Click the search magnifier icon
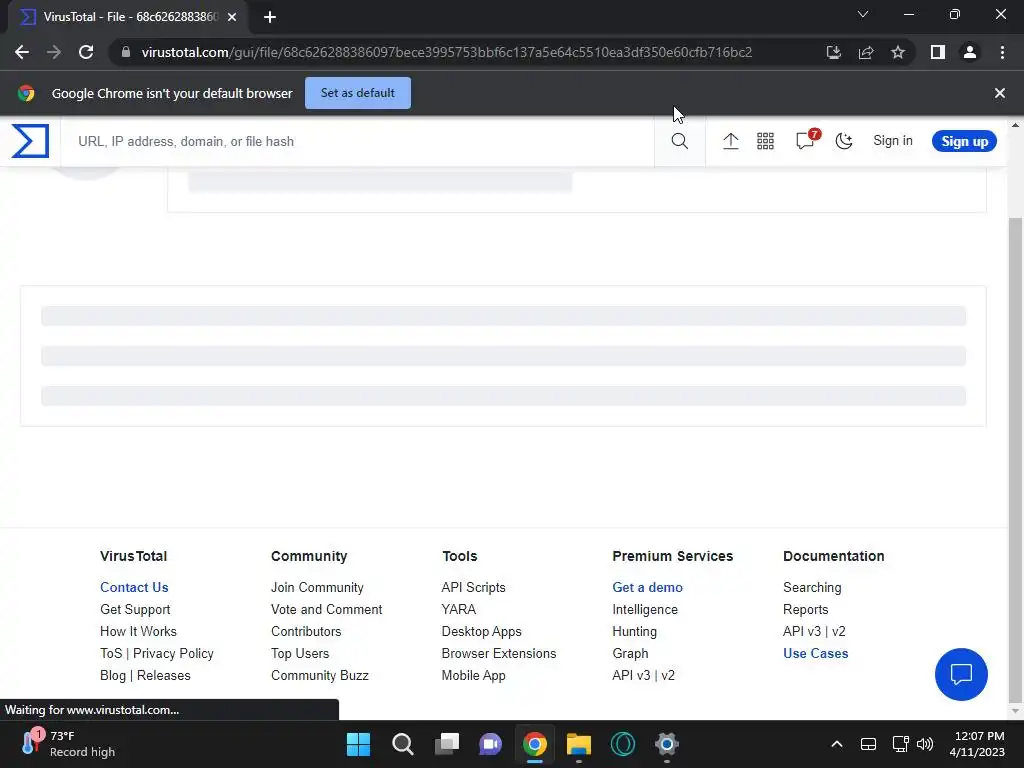The height and width of the screenshot is (768, 1024). (x=679, y=141)
